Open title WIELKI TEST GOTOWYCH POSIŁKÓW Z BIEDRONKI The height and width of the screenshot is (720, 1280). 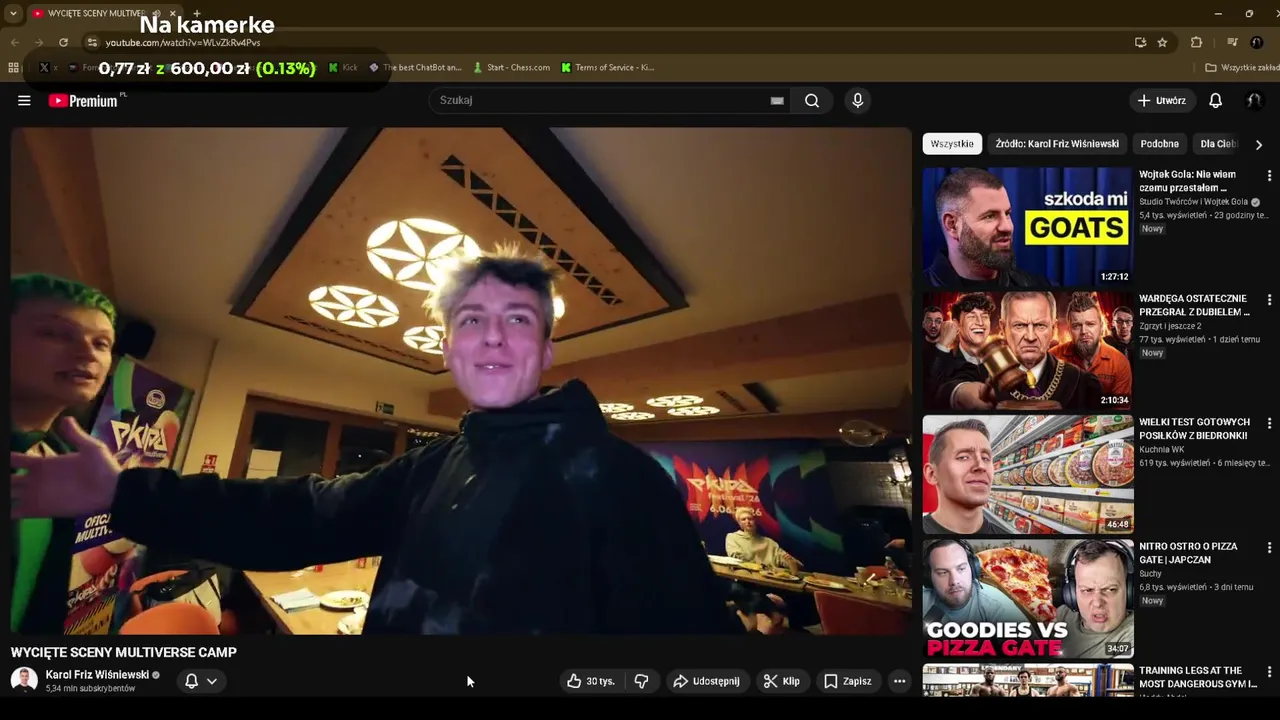(1194, 429)
